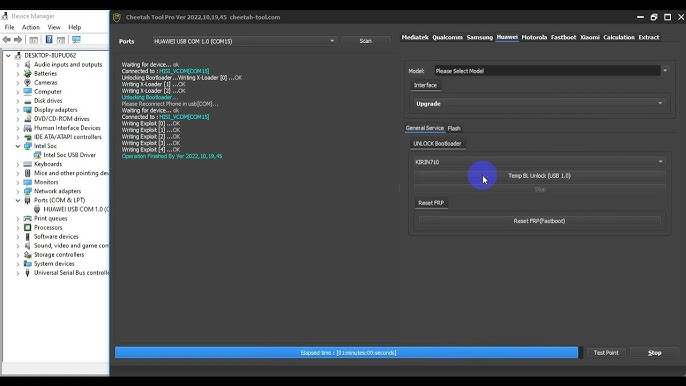
Task: Collapse the DESKTOP root node
Action: [8, 56]
